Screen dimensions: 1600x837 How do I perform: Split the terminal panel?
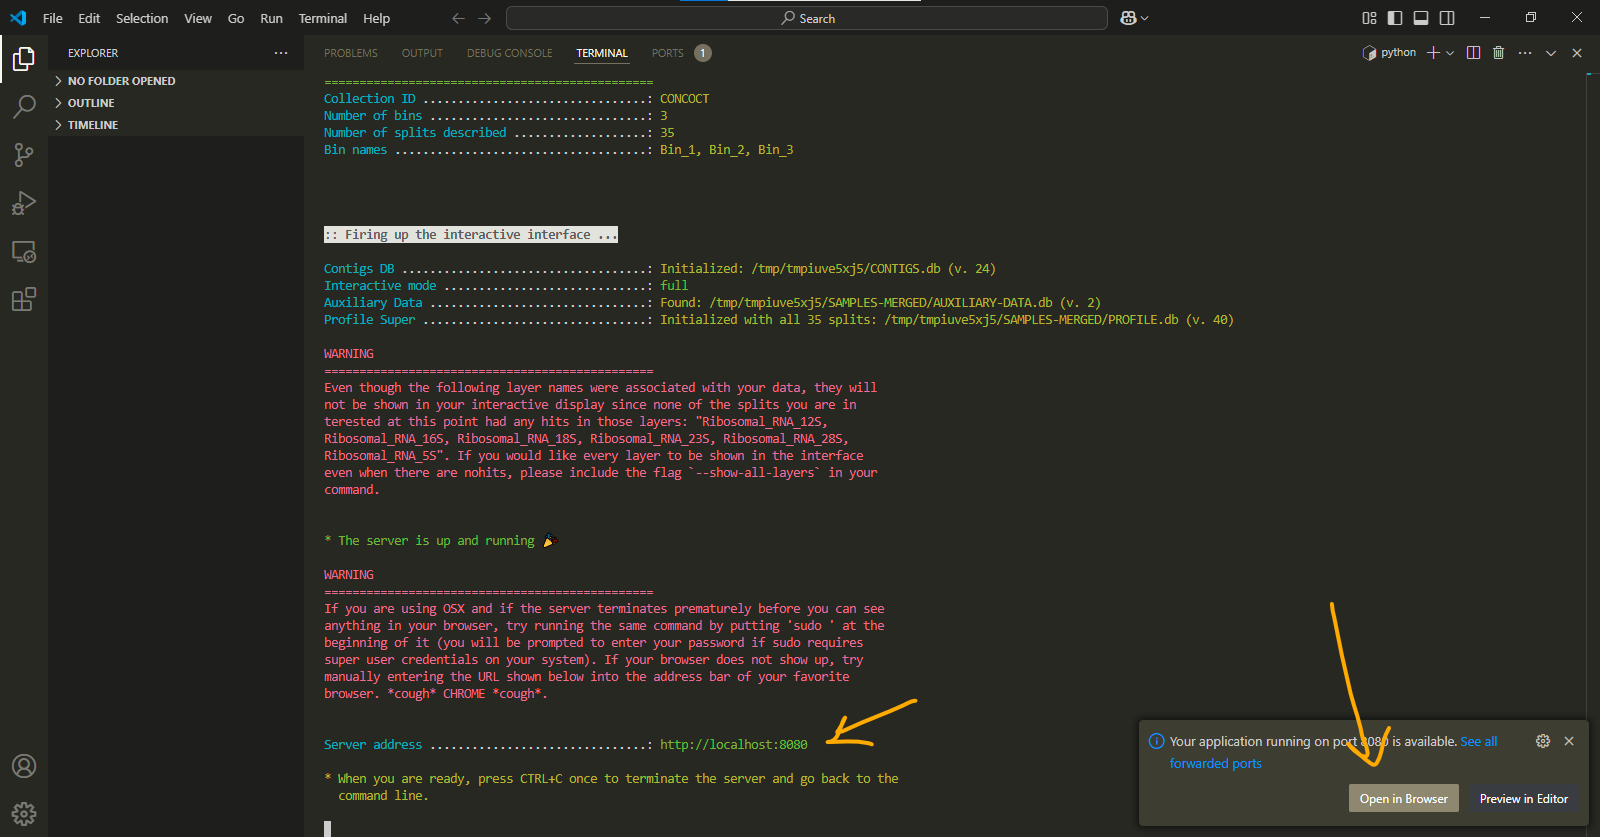[1473, 53]
